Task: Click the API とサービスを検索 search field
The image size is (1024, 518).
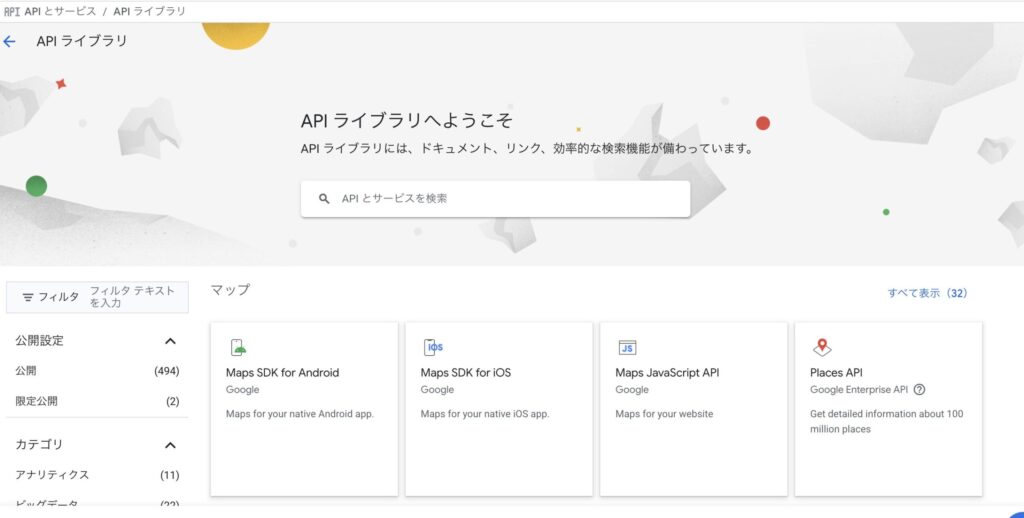Action: point(510,199)
